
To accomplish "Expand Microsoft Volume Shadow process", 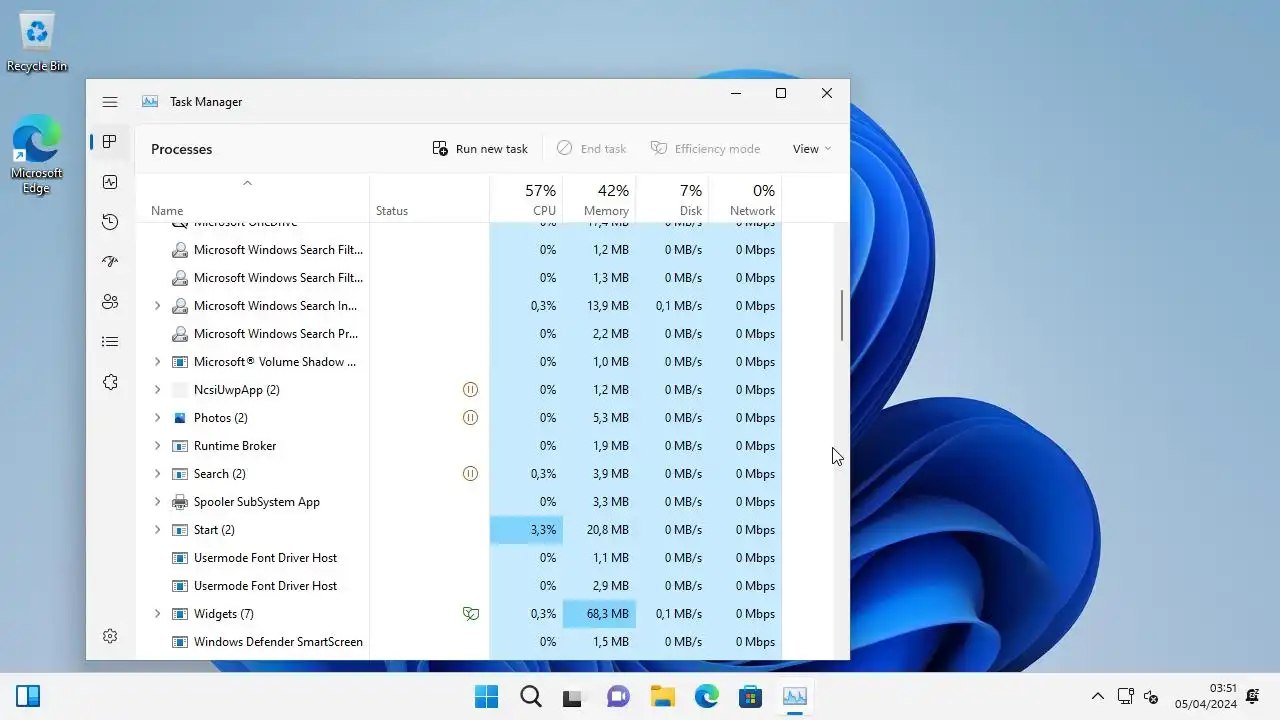I will pyautogui.click(x=157, y=362).
